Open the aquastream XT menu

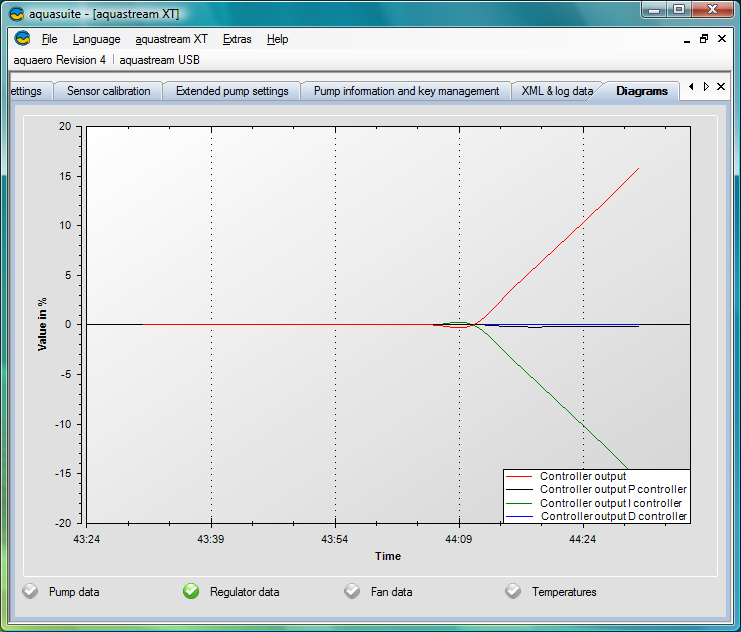click(171, 39)
